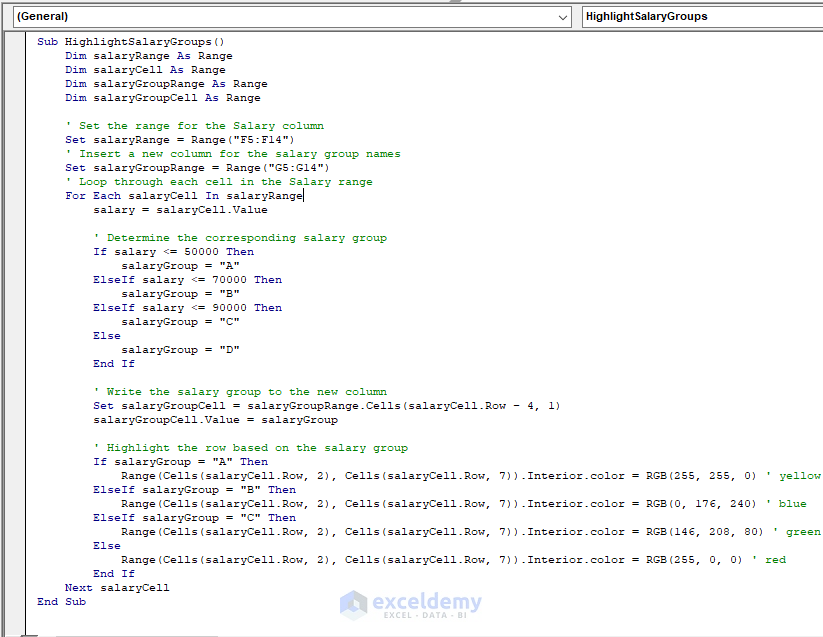Click the salaryGroup = "B" assignment
Screen dimensions: 823x637
pos(181,294)
